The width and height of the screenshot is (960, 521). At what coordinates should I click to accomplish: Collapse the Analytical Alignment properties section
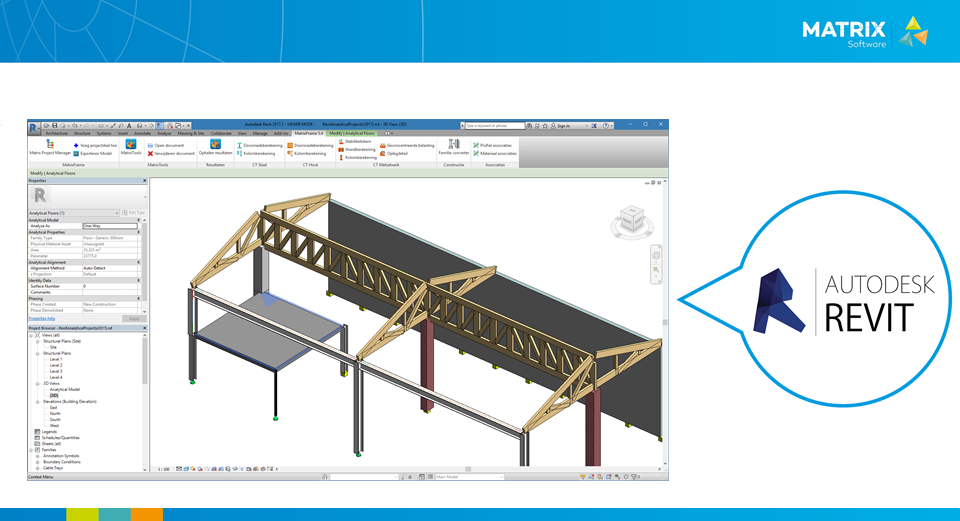tap(138, 262)
